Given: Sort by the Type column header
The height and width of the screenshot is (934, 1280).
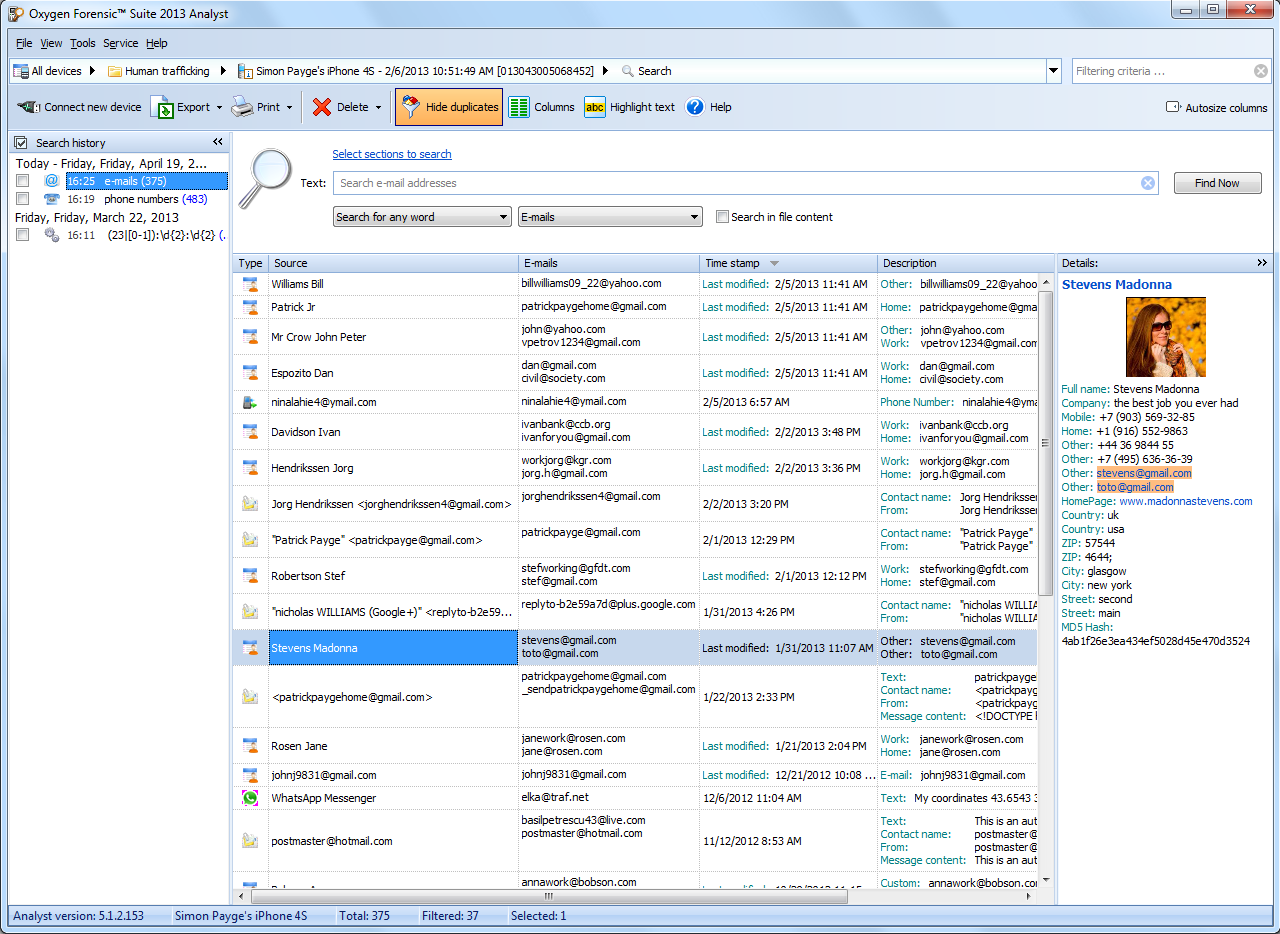Looking at the screenshot, I should [x=251, y=263].
